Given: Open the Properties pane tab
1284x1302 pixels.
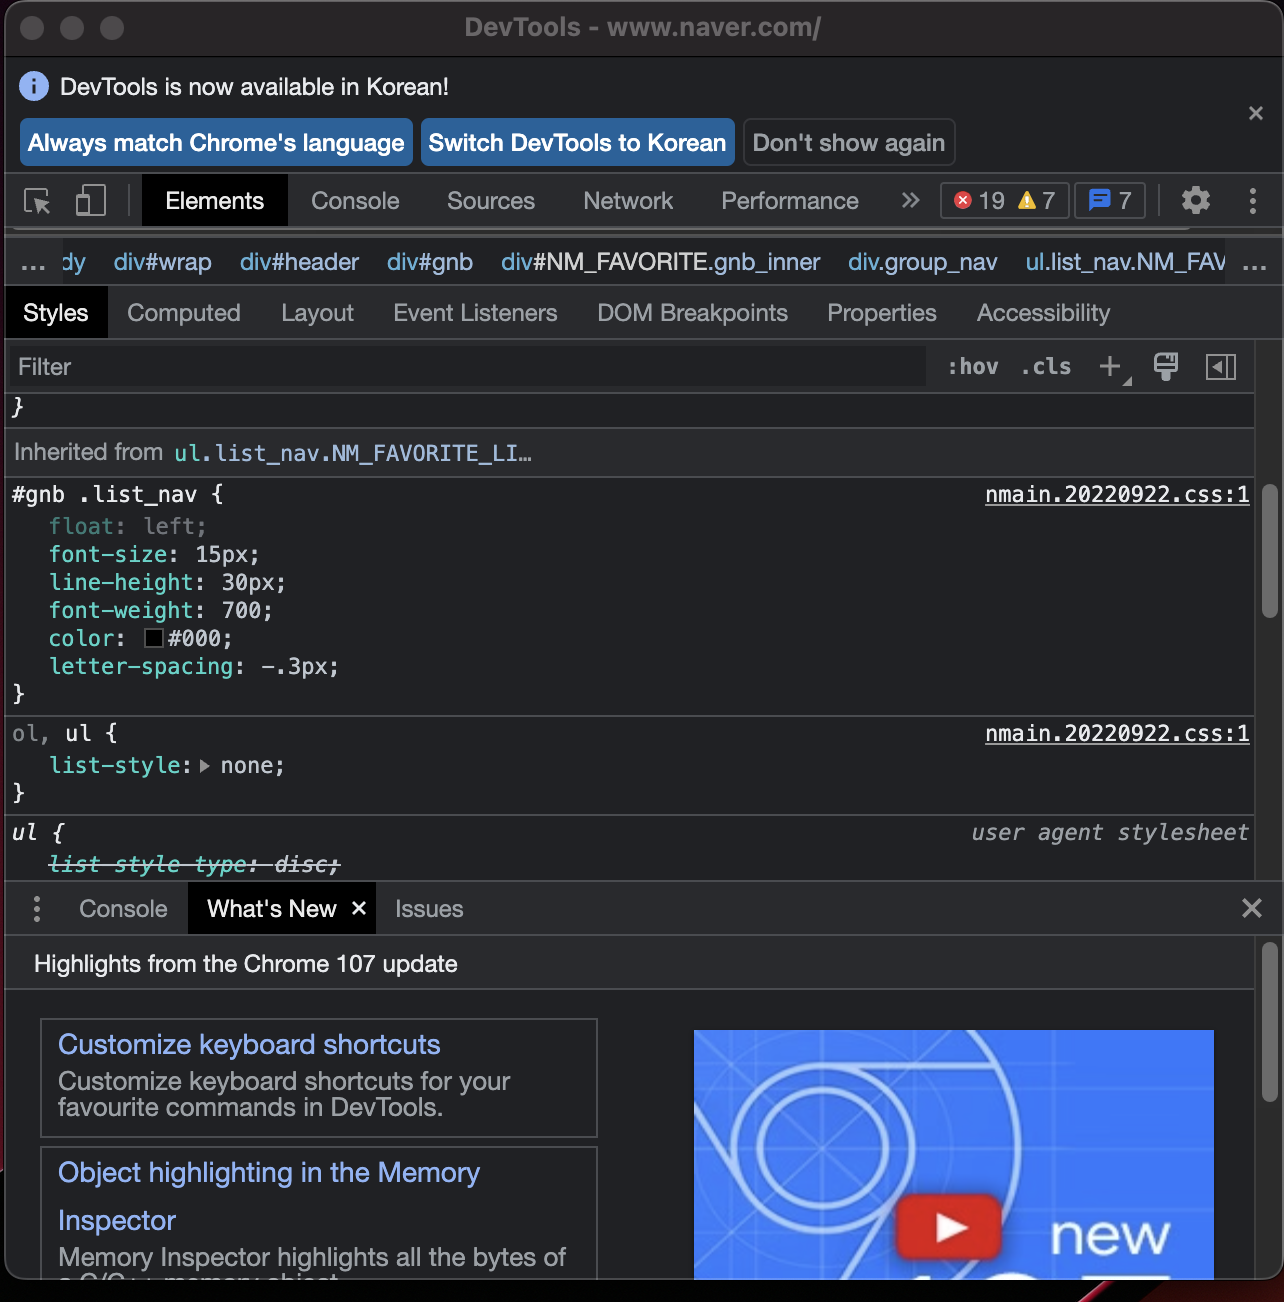Looking at the screenshot, I should pyautogui.click(x=882, y=313).
